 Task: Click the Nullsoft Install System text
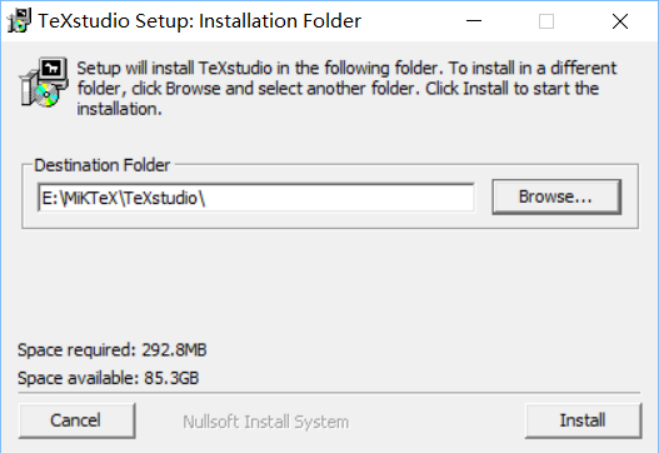(x=266, y=421)
